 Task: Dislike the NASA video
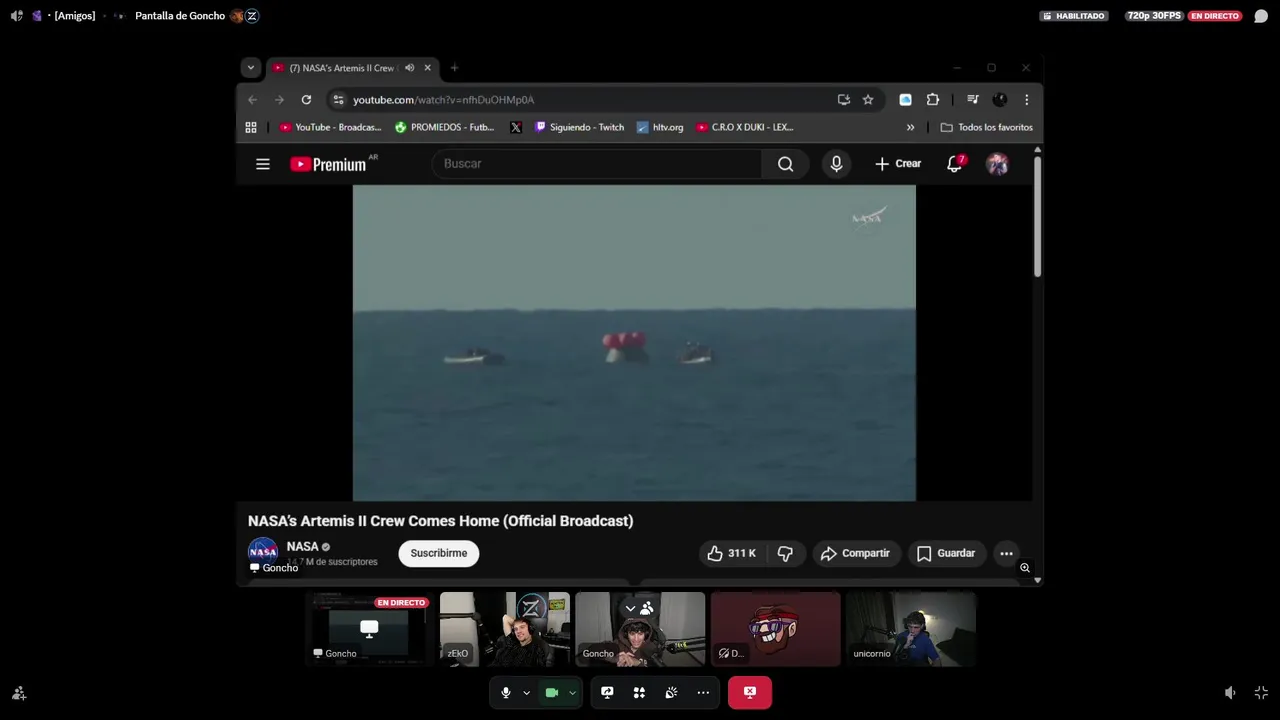coord(785,553)
